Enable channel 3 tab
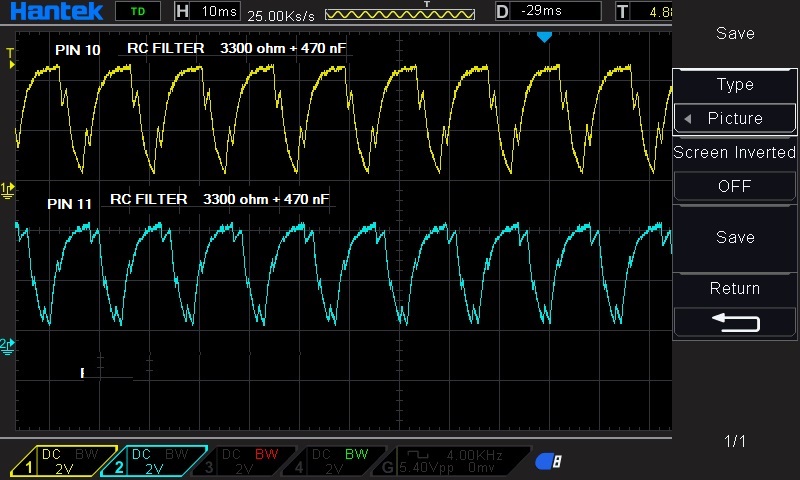Image resolution: width=800 pixels, height=480 pixels. click(244, 462)
